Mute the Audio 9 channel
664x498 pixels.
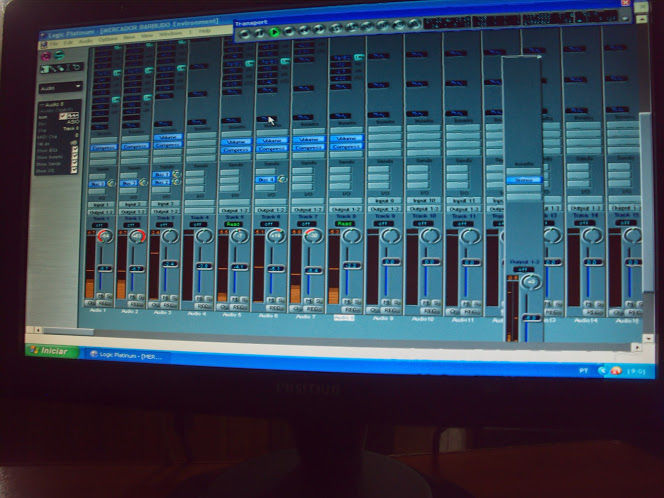(x=386, y=302)
